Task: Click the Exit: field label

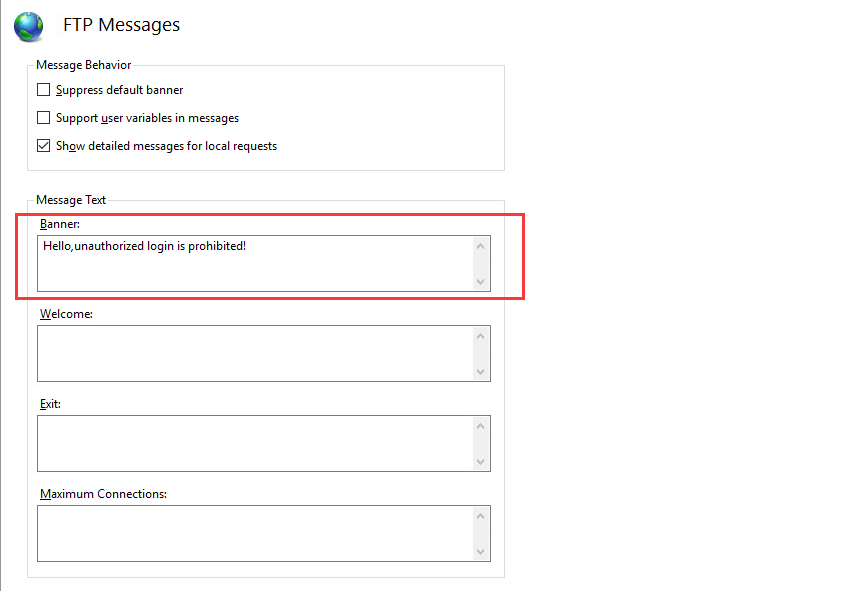Action: pos(50,404)
